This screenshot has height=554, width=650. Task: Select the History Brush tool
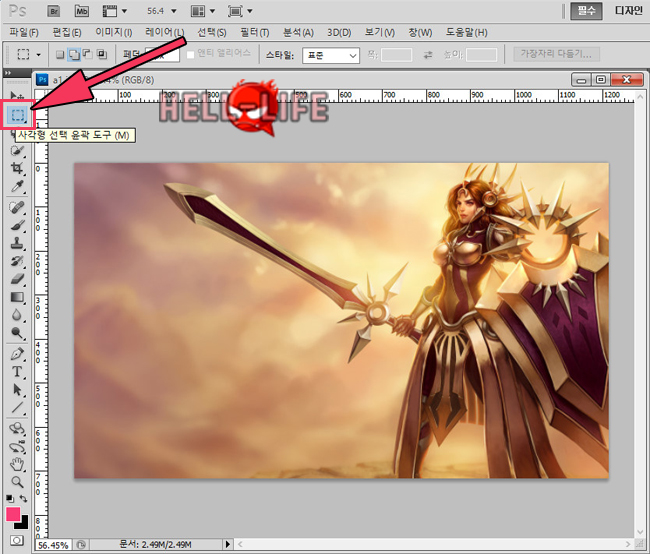click(17, 261)
